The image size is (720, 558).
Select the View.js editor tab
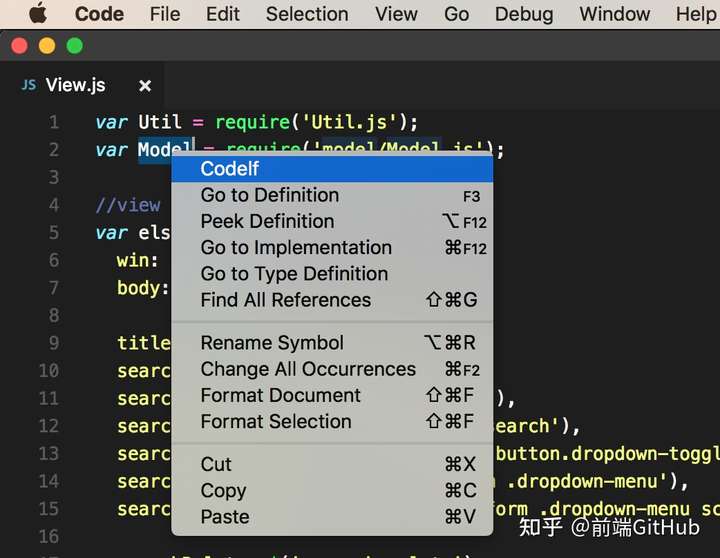coord(83,85)
